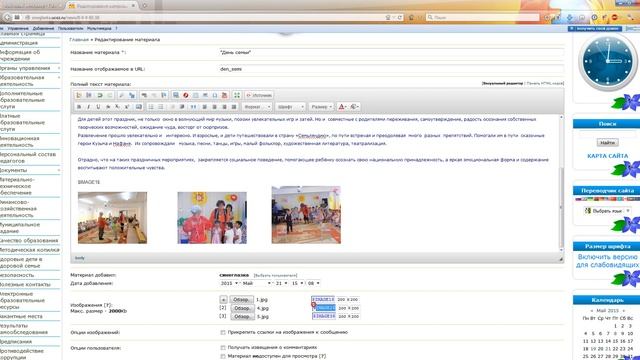Open a new browser tab

click(145, 6)
